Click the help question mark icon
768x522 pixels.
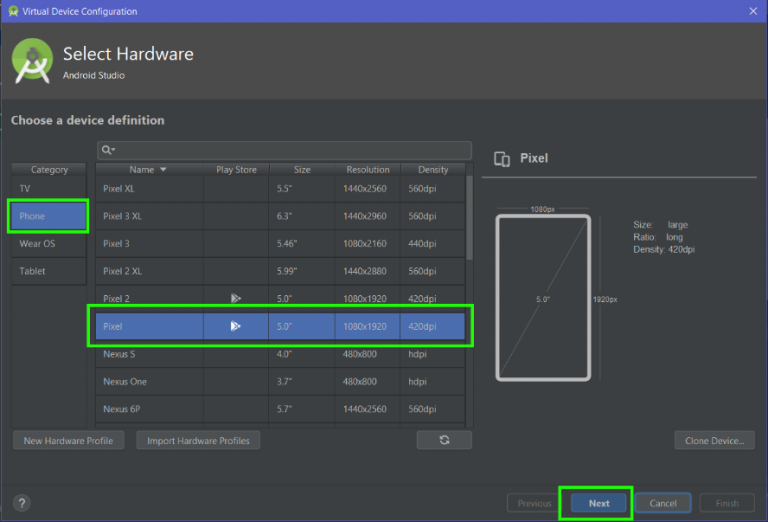(x=22, y=503)
